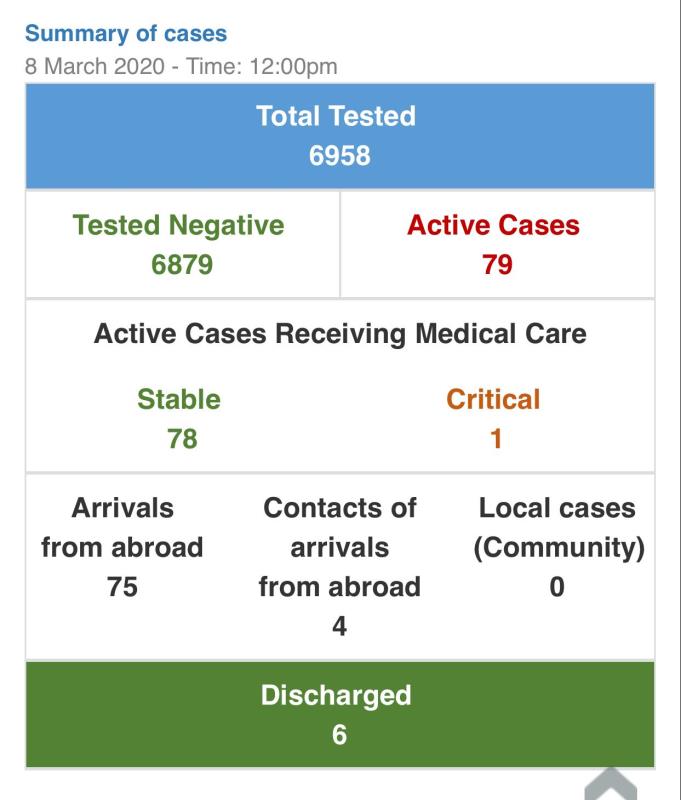Viewport: 681px width, 800px height.
Task: Tap the contacts of arrivals count 4
Action: coord(340,627)
